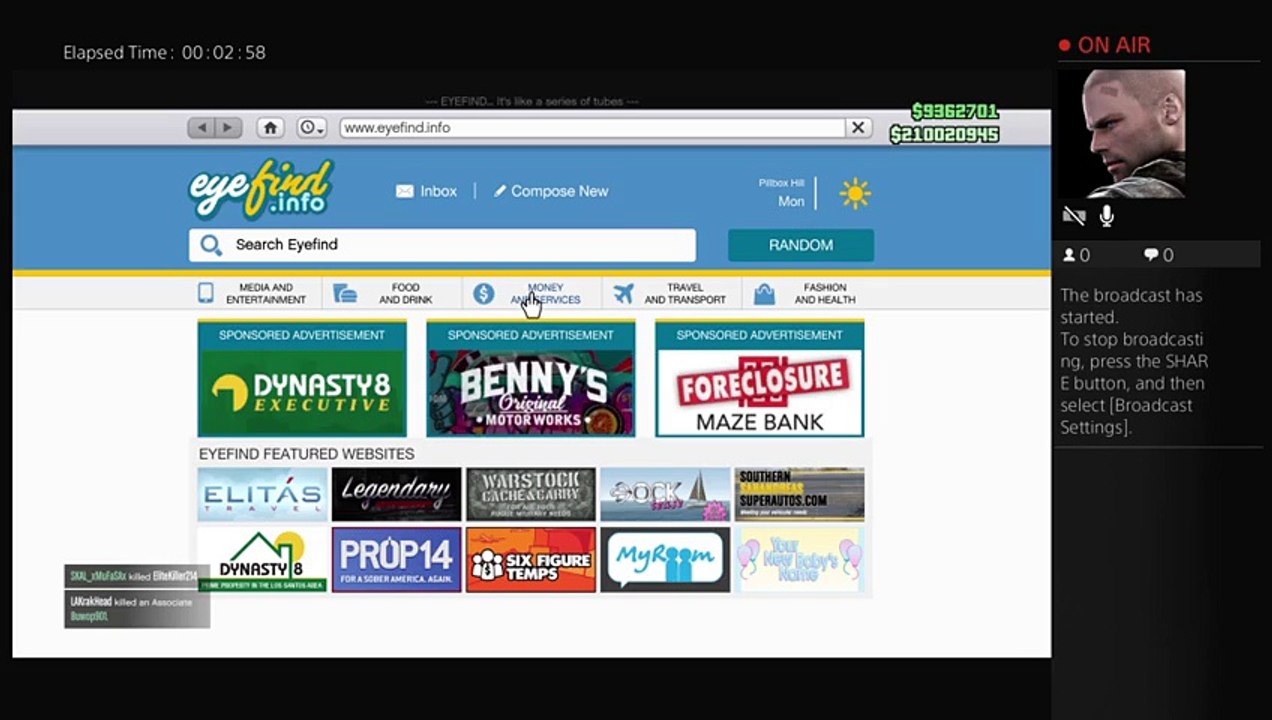Click the EYEFIND FEATURED WEBSITES heading
1272x720 pixels.
click(x=306, y=454)
